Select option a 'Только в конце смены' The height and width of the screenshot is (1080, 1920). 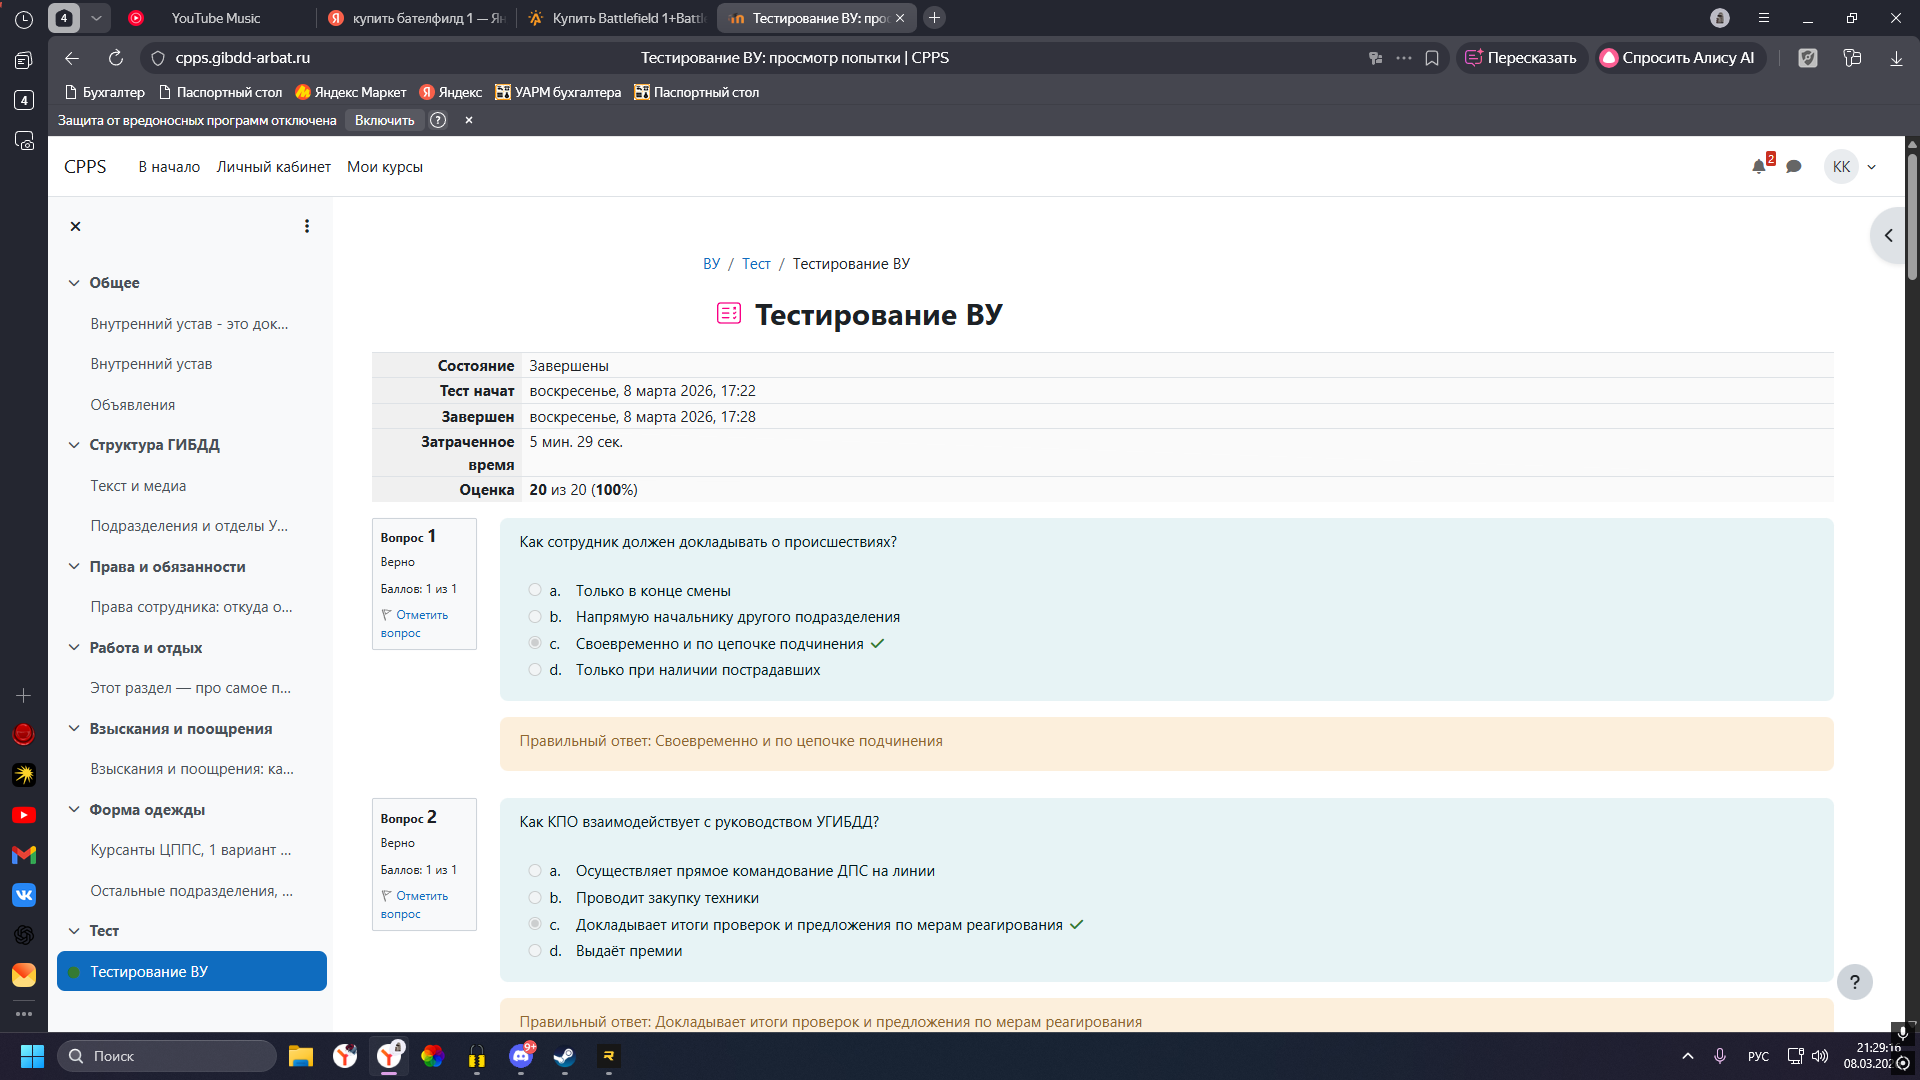(x=535, y=590)
